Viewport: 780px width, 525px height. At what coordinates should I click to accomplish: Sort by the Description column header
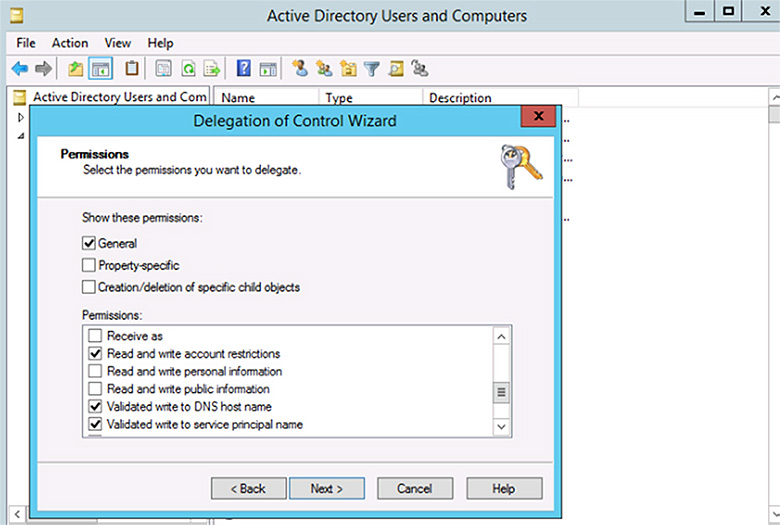(x=500, y=98)
